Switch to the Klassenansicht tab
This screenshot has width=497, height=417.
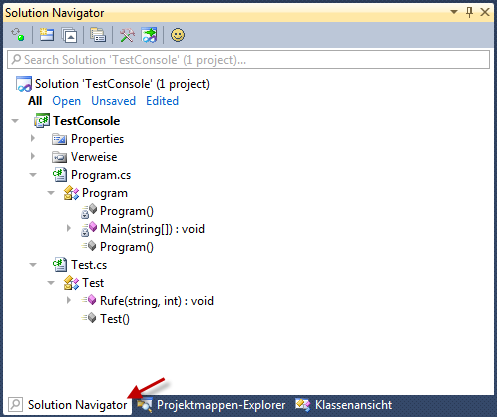[343, 405]
